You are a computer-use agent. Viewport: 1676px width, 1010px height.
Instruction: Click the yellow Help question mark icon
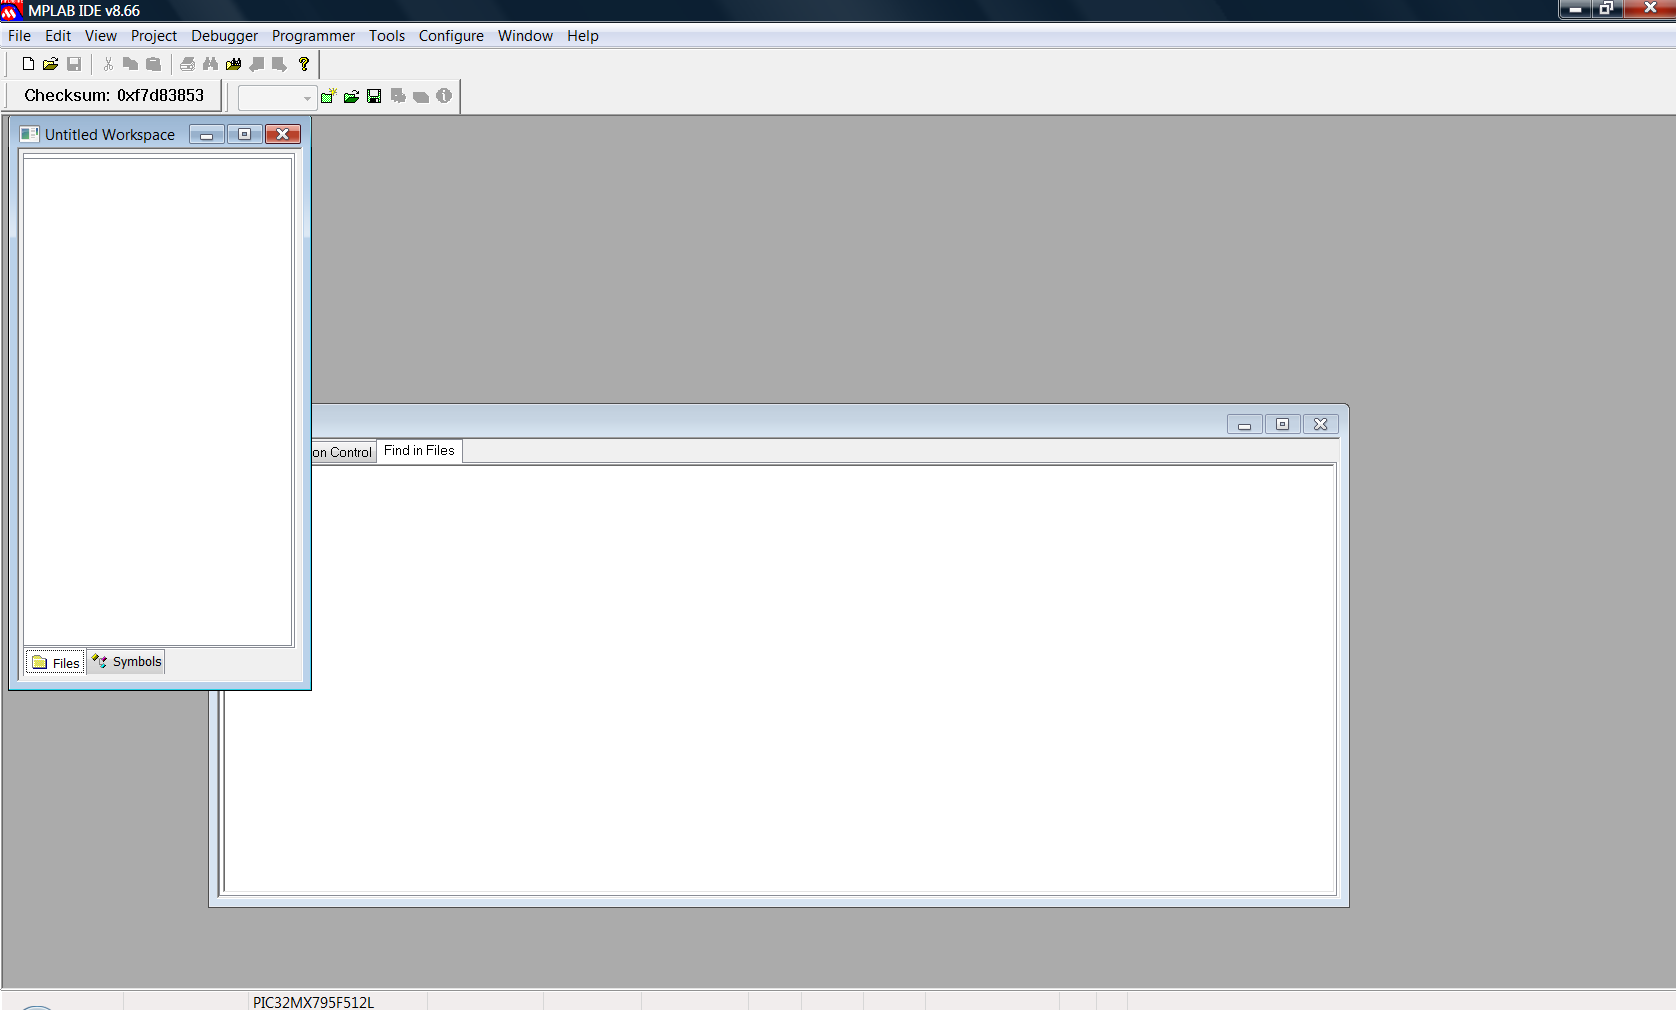304,64
